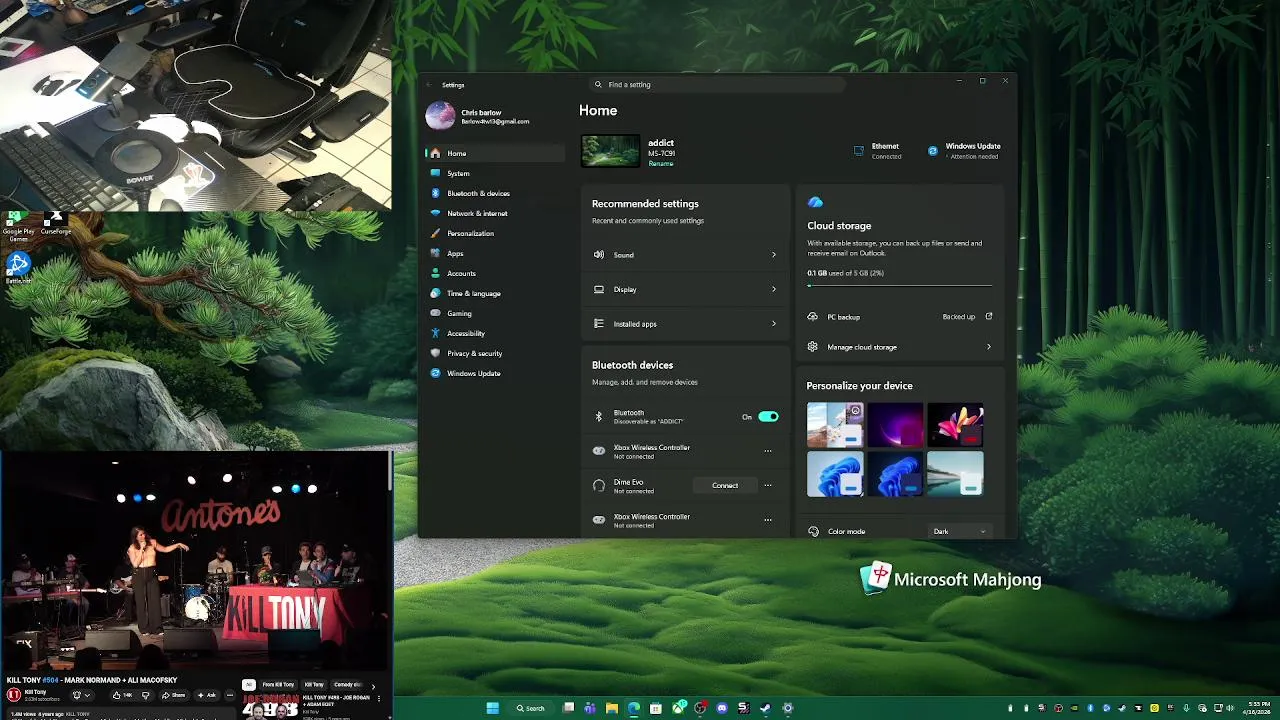Dislike the Kill Tony video
1280x720 pixels.
146,695
